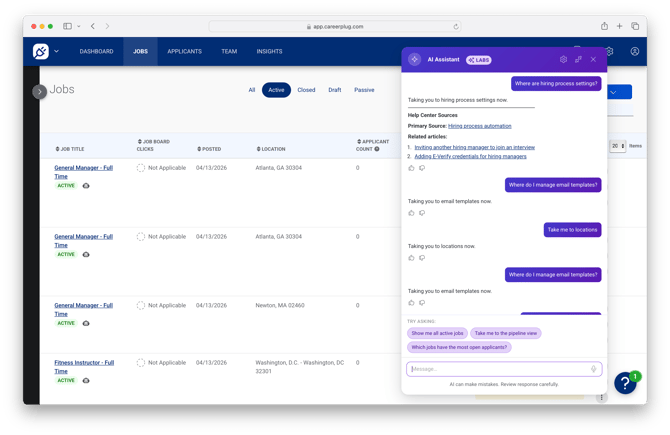Click ACTIVE badge on Fitness Instructor job
Image resolution: width=670 pixels, height=435 pixels.
(x=66, y=380)
